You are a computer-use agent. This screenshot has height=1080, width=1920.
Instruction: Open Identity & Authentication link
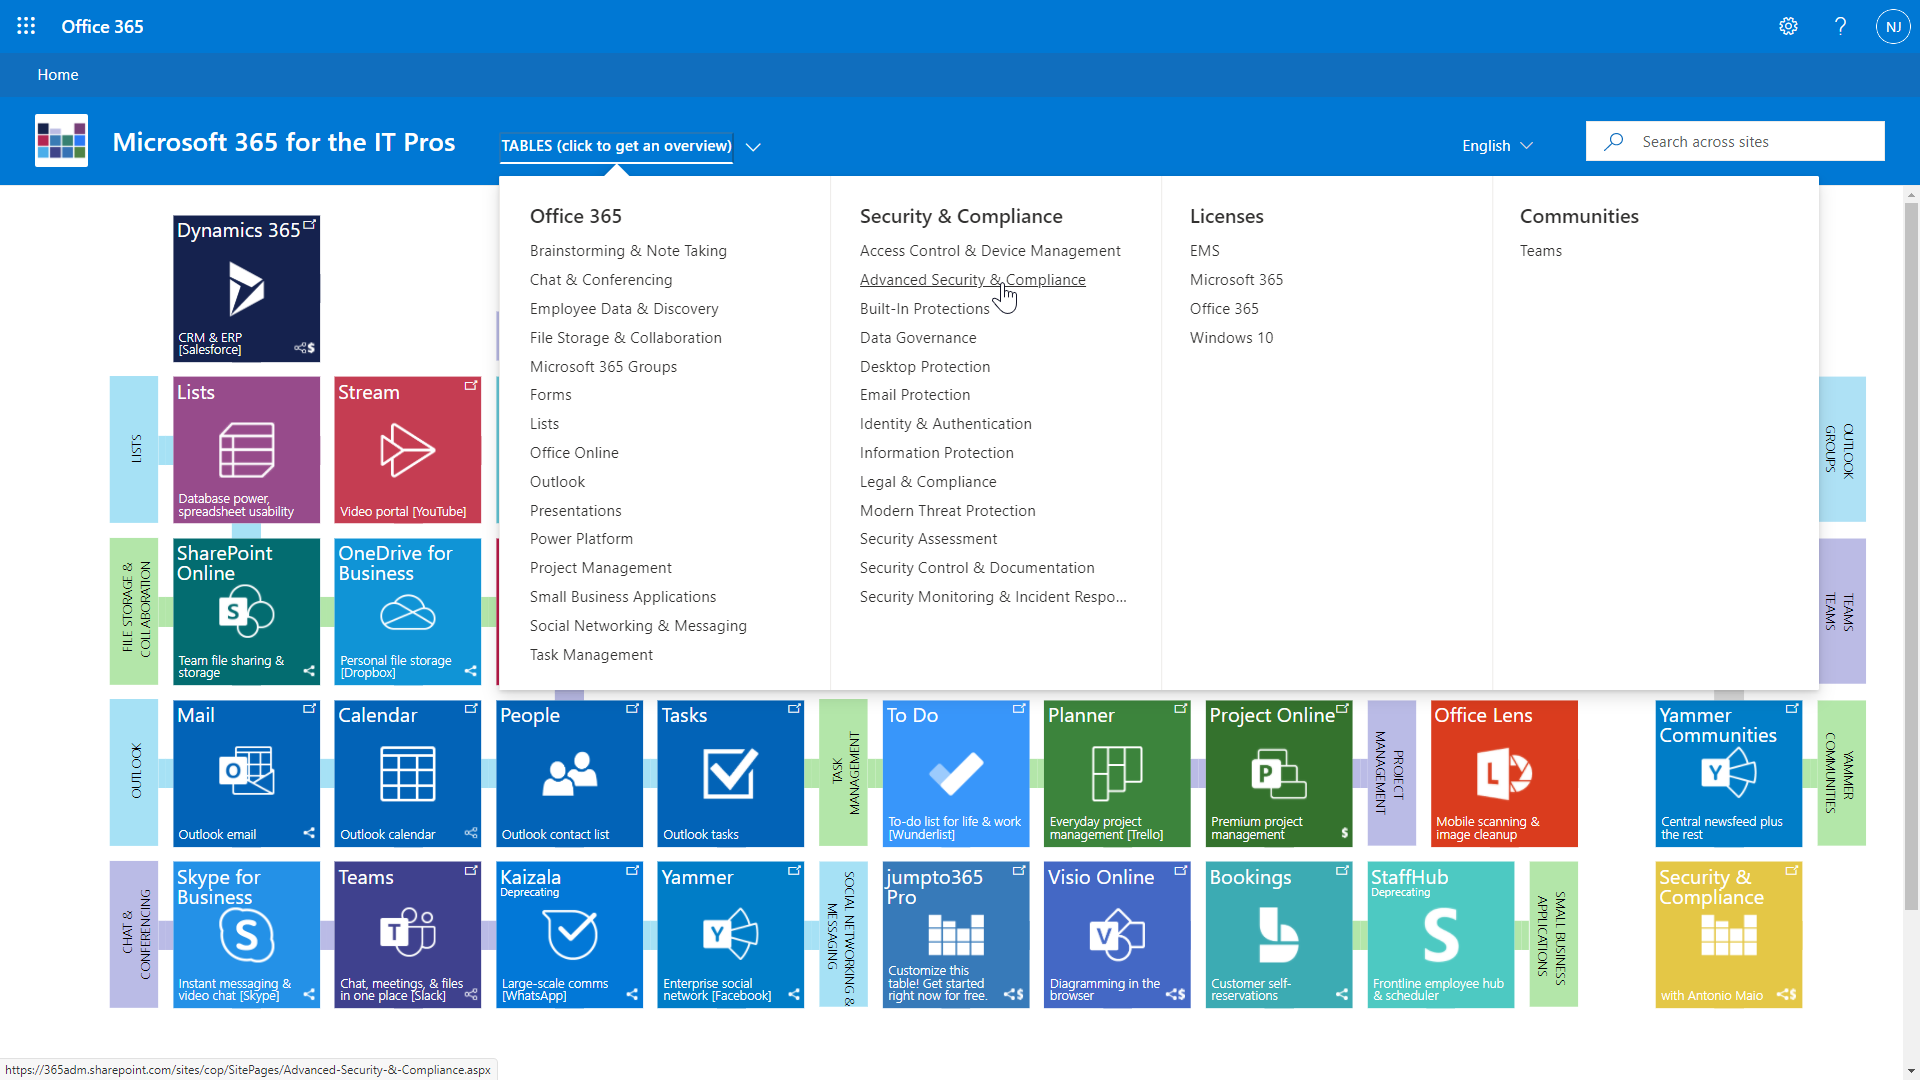(946, 424)
